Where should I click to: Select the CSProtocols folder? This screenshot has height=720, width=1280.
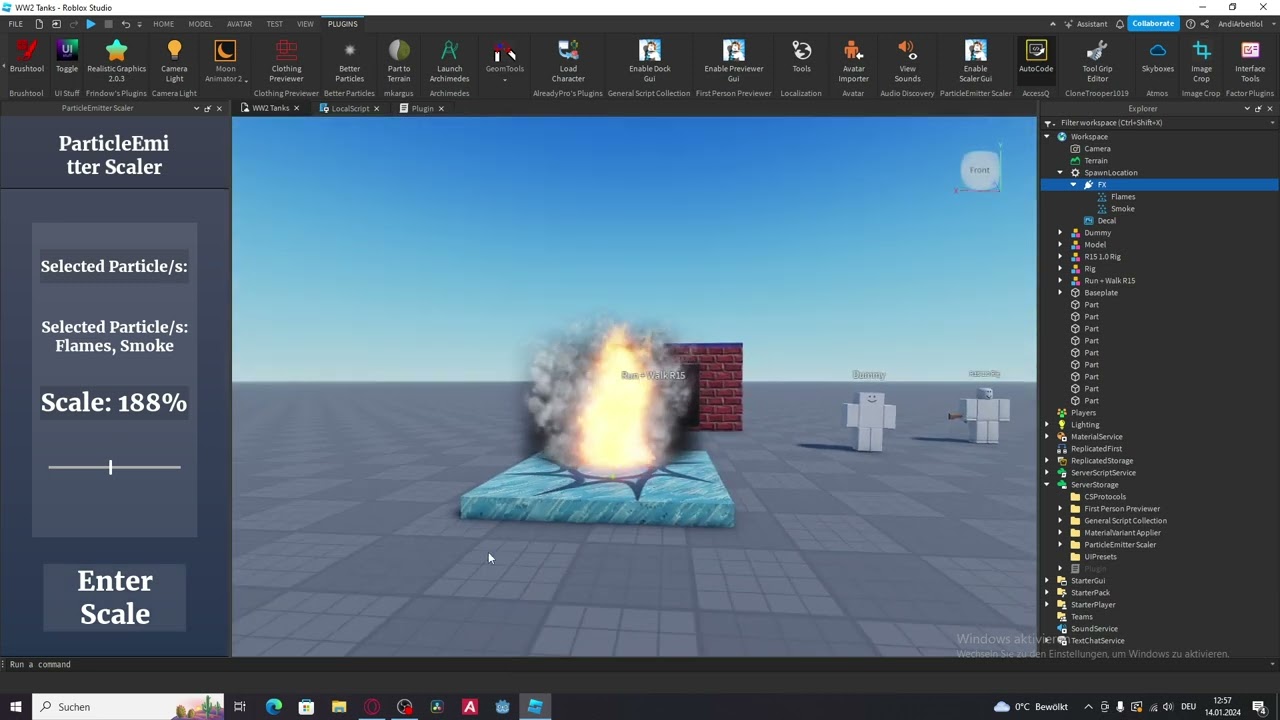tap(1105, 497)
